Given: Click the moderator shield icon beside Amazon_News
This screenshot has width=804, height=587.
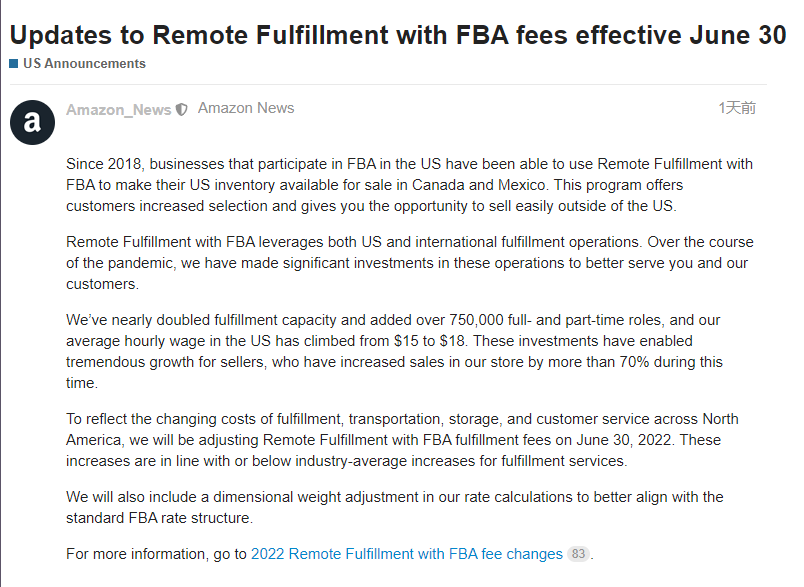Looking at the screenshot, I should coord(181,110).
